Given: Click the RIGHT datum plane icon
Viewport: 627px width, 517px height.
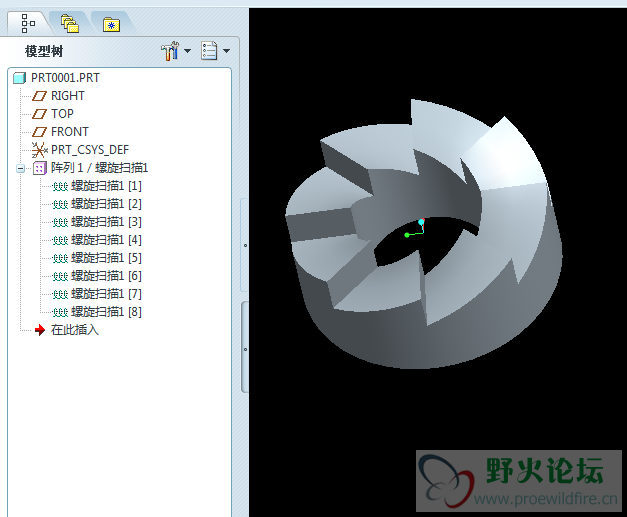Looking at the screenshot, I should (39, 96).
